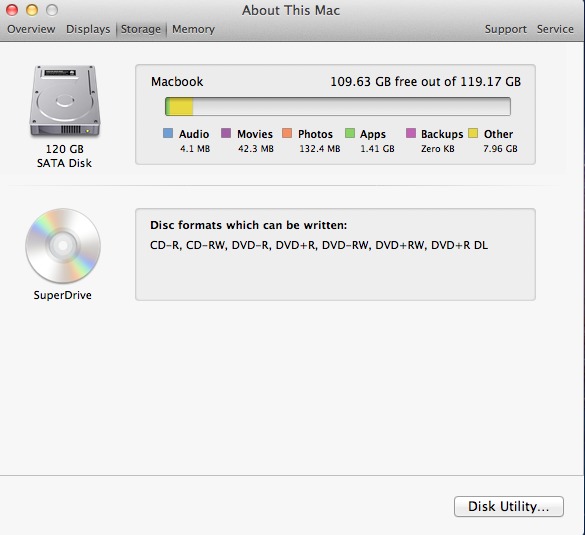
Task: Click the yellow segment of the storage bar
Action: tap(181, 107)
